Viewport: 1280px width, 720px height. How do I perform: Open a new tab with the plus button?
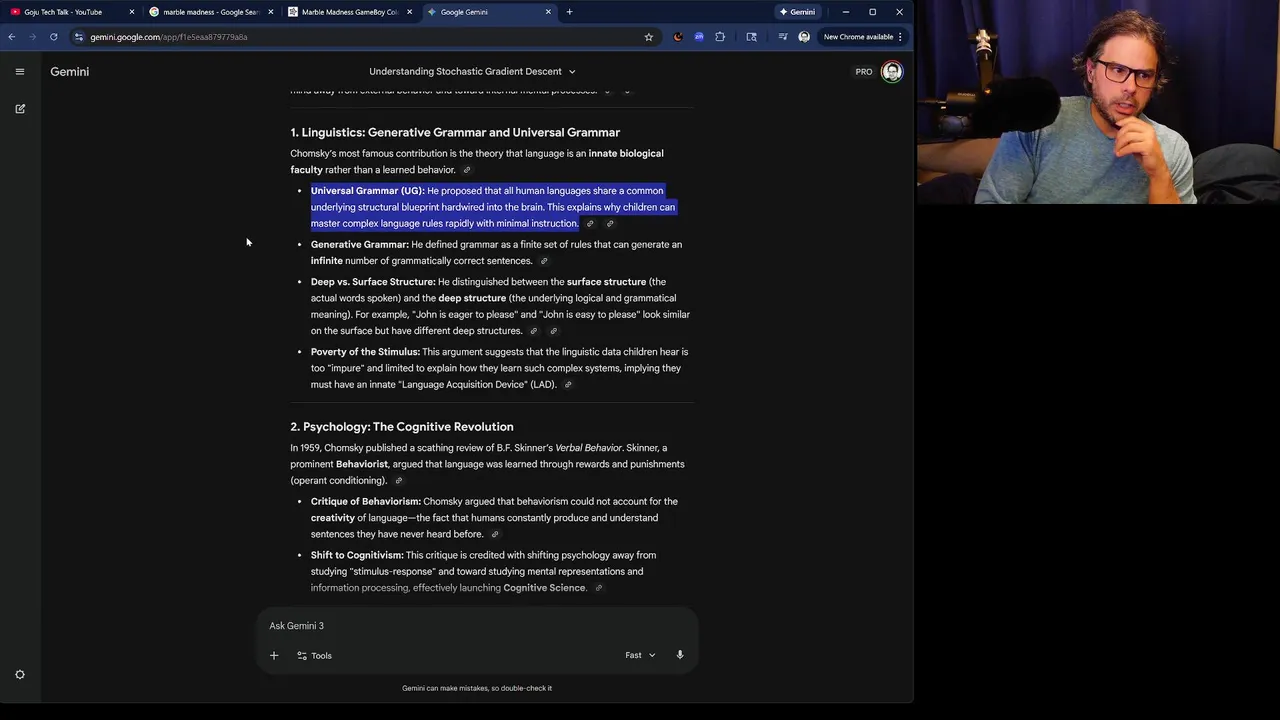(x=569, y=12)
